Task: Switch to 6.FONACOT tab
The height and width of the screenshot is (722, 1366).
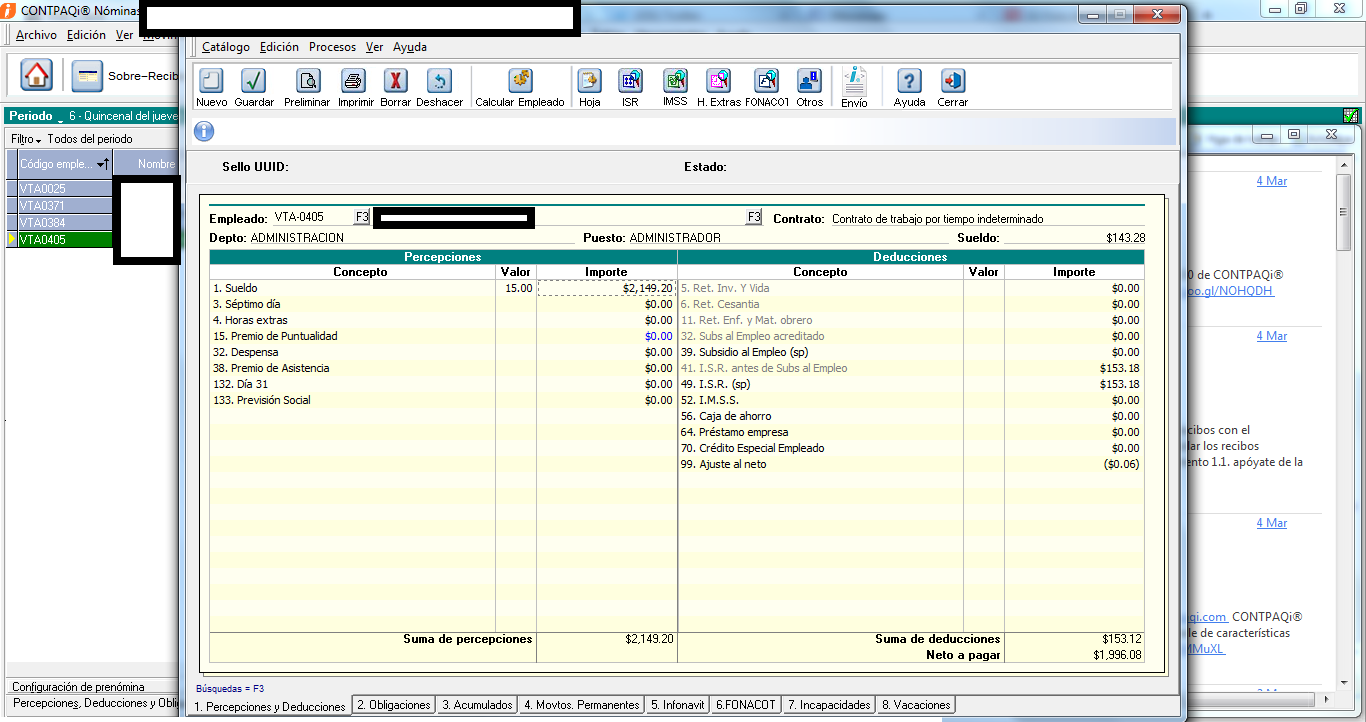Action: coord(746,705)
